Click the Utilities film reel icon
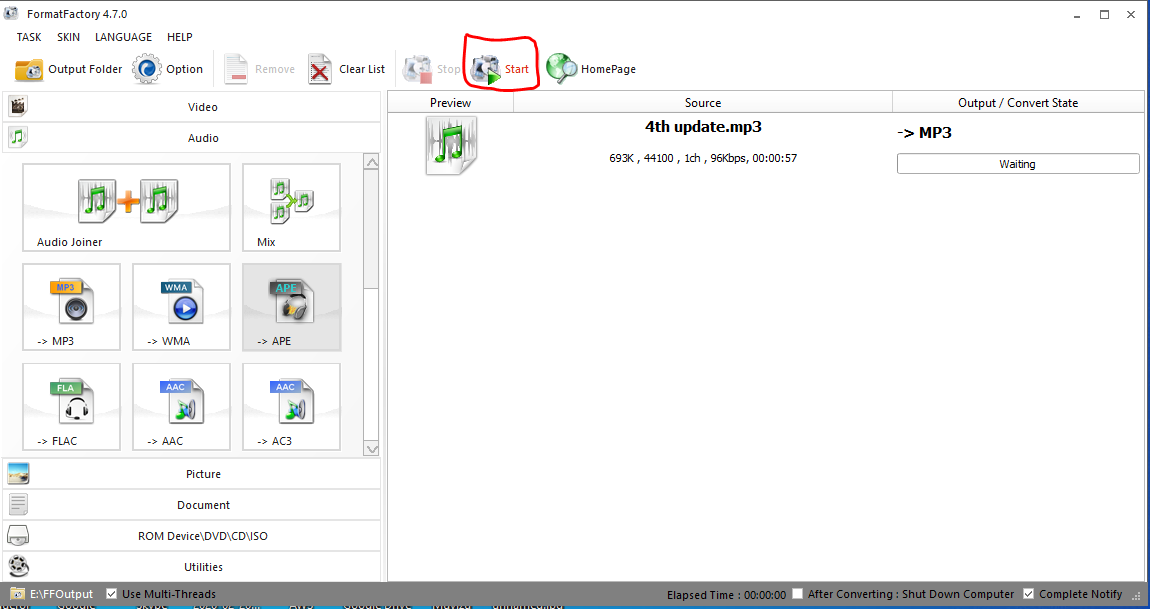This screenshot has height=609, width=1150. tap(18, 566)
